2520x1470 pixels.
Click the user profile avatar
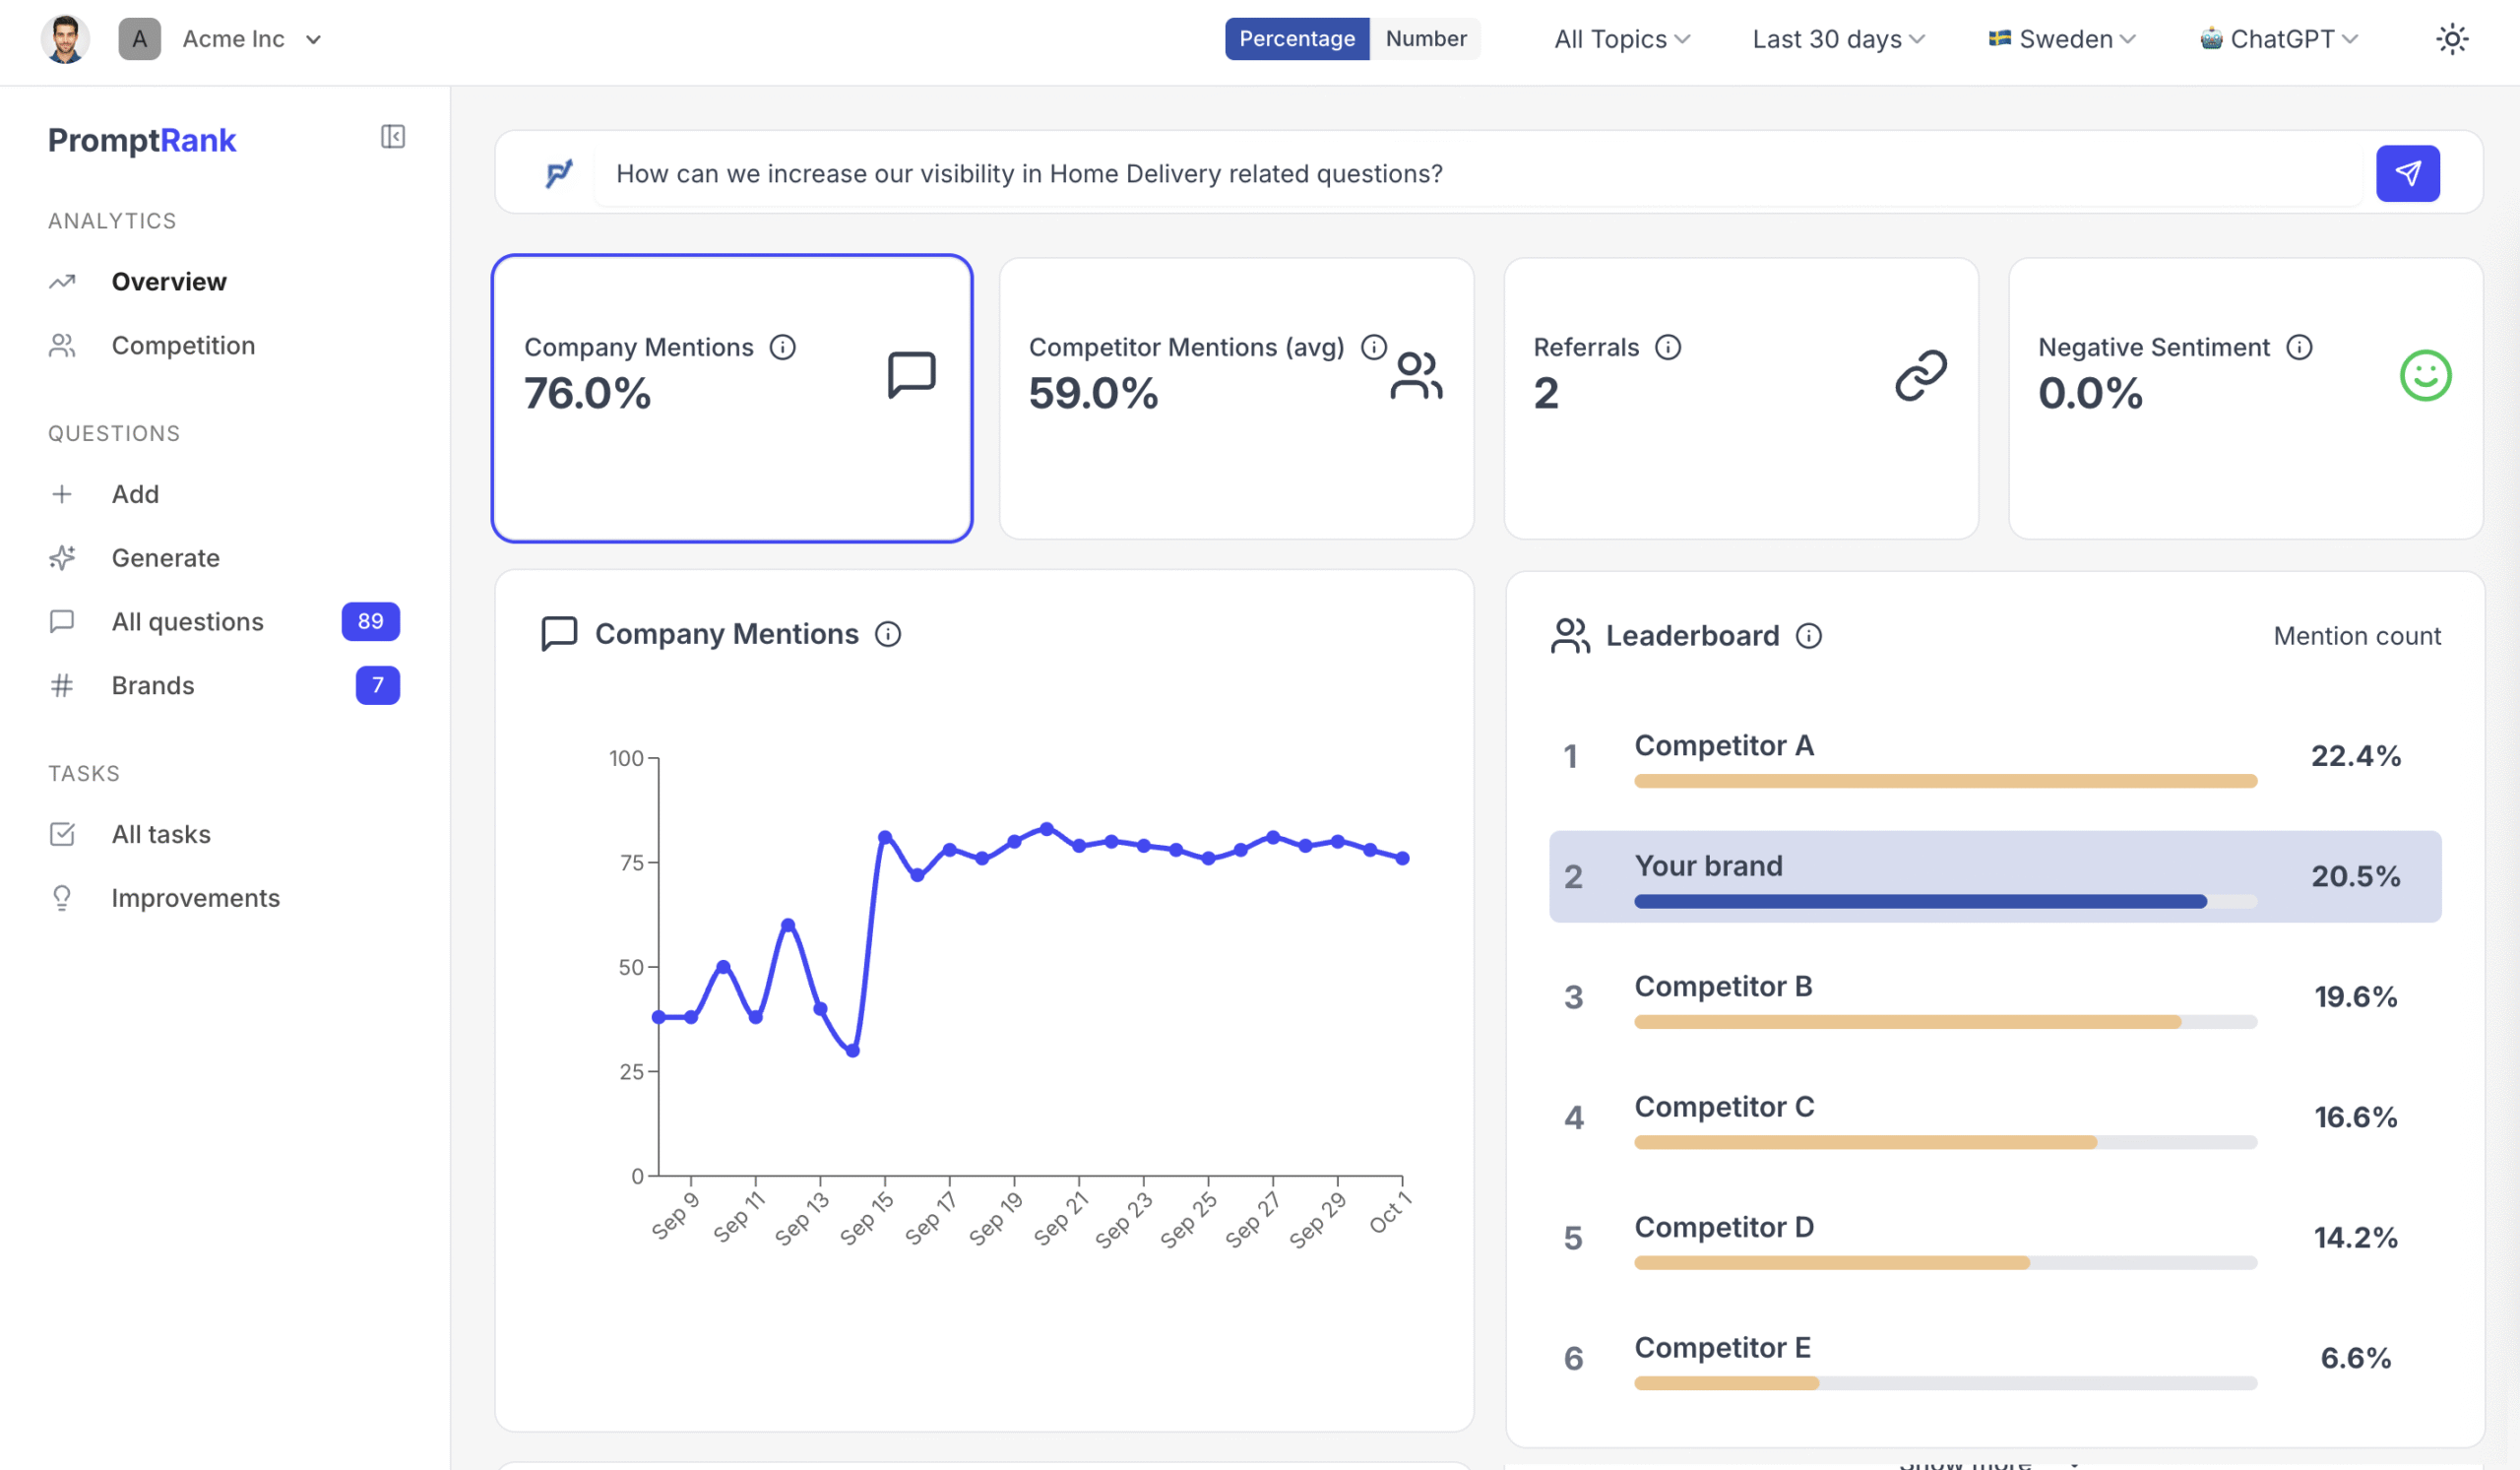65,39
